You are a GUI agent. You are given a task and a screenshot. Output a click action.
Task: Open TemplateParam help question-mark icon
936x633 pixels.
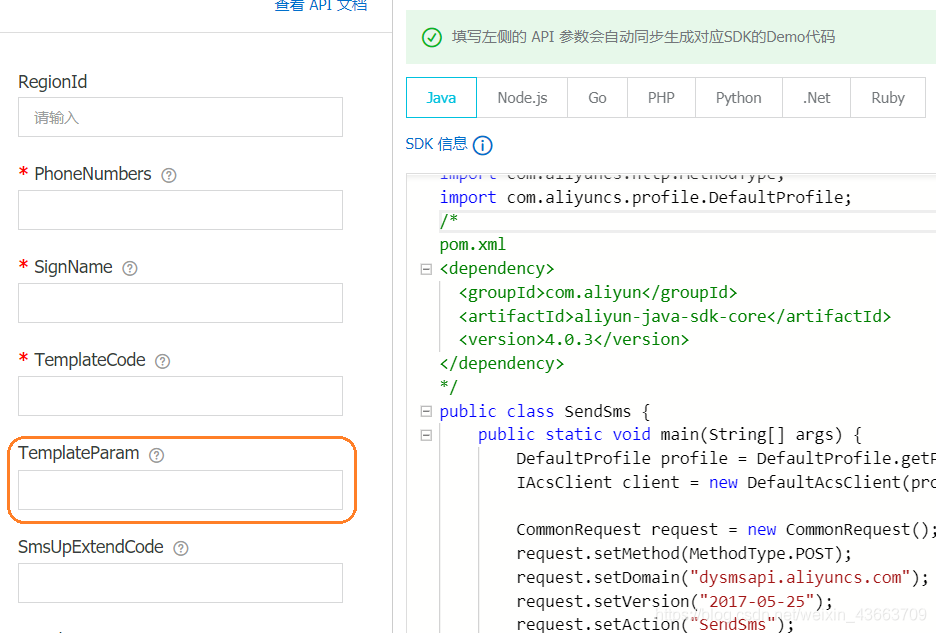156,455
